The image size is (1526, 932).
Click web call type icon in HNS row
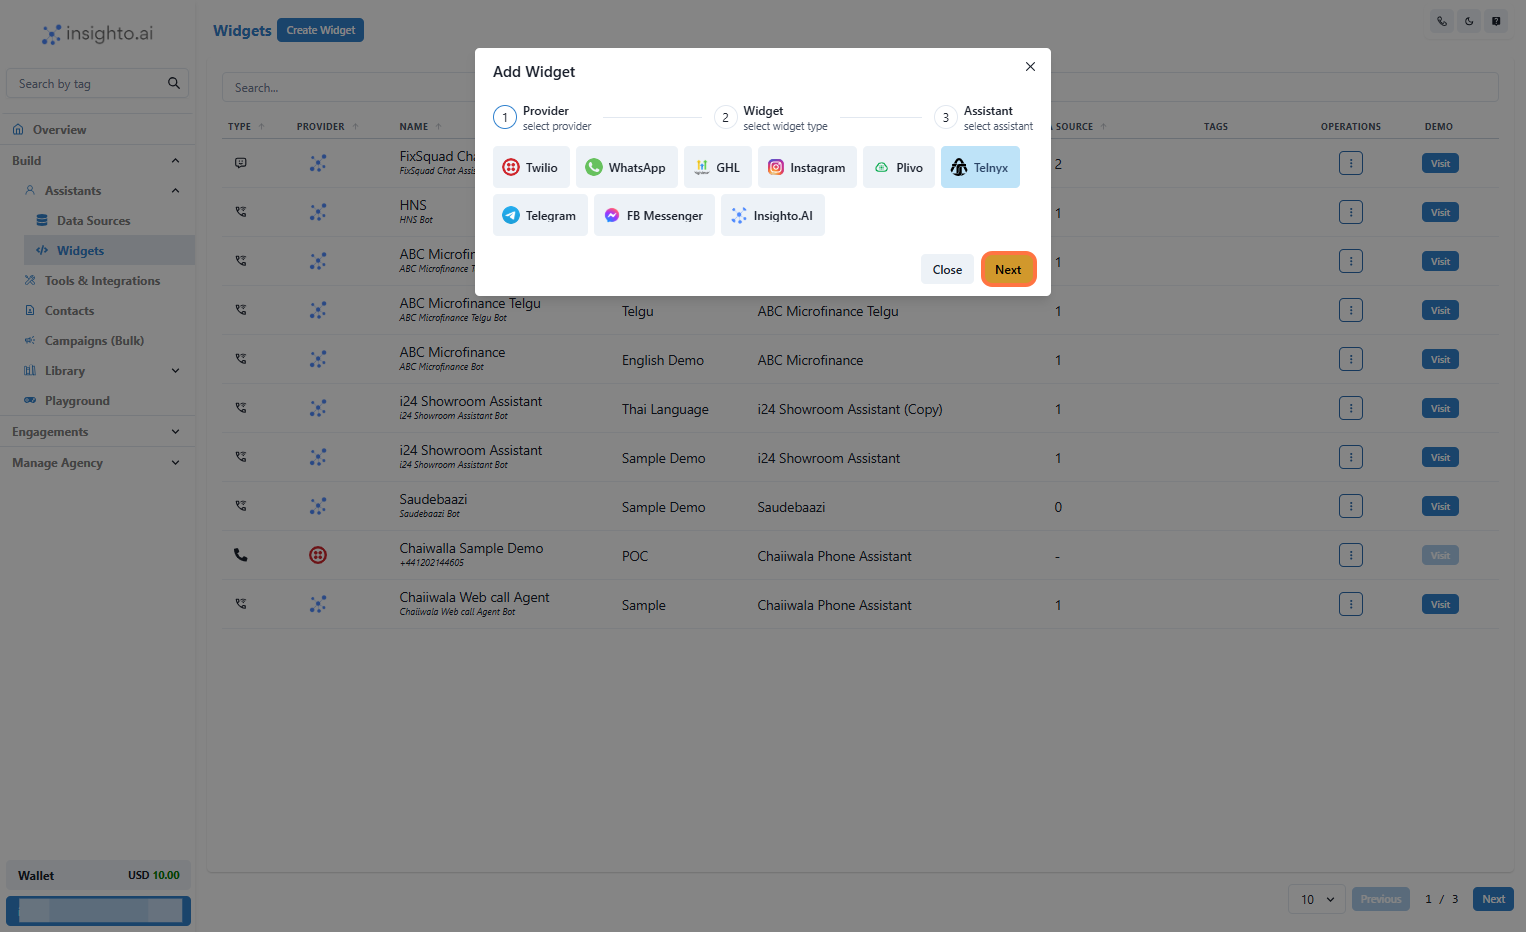point(241,212)
